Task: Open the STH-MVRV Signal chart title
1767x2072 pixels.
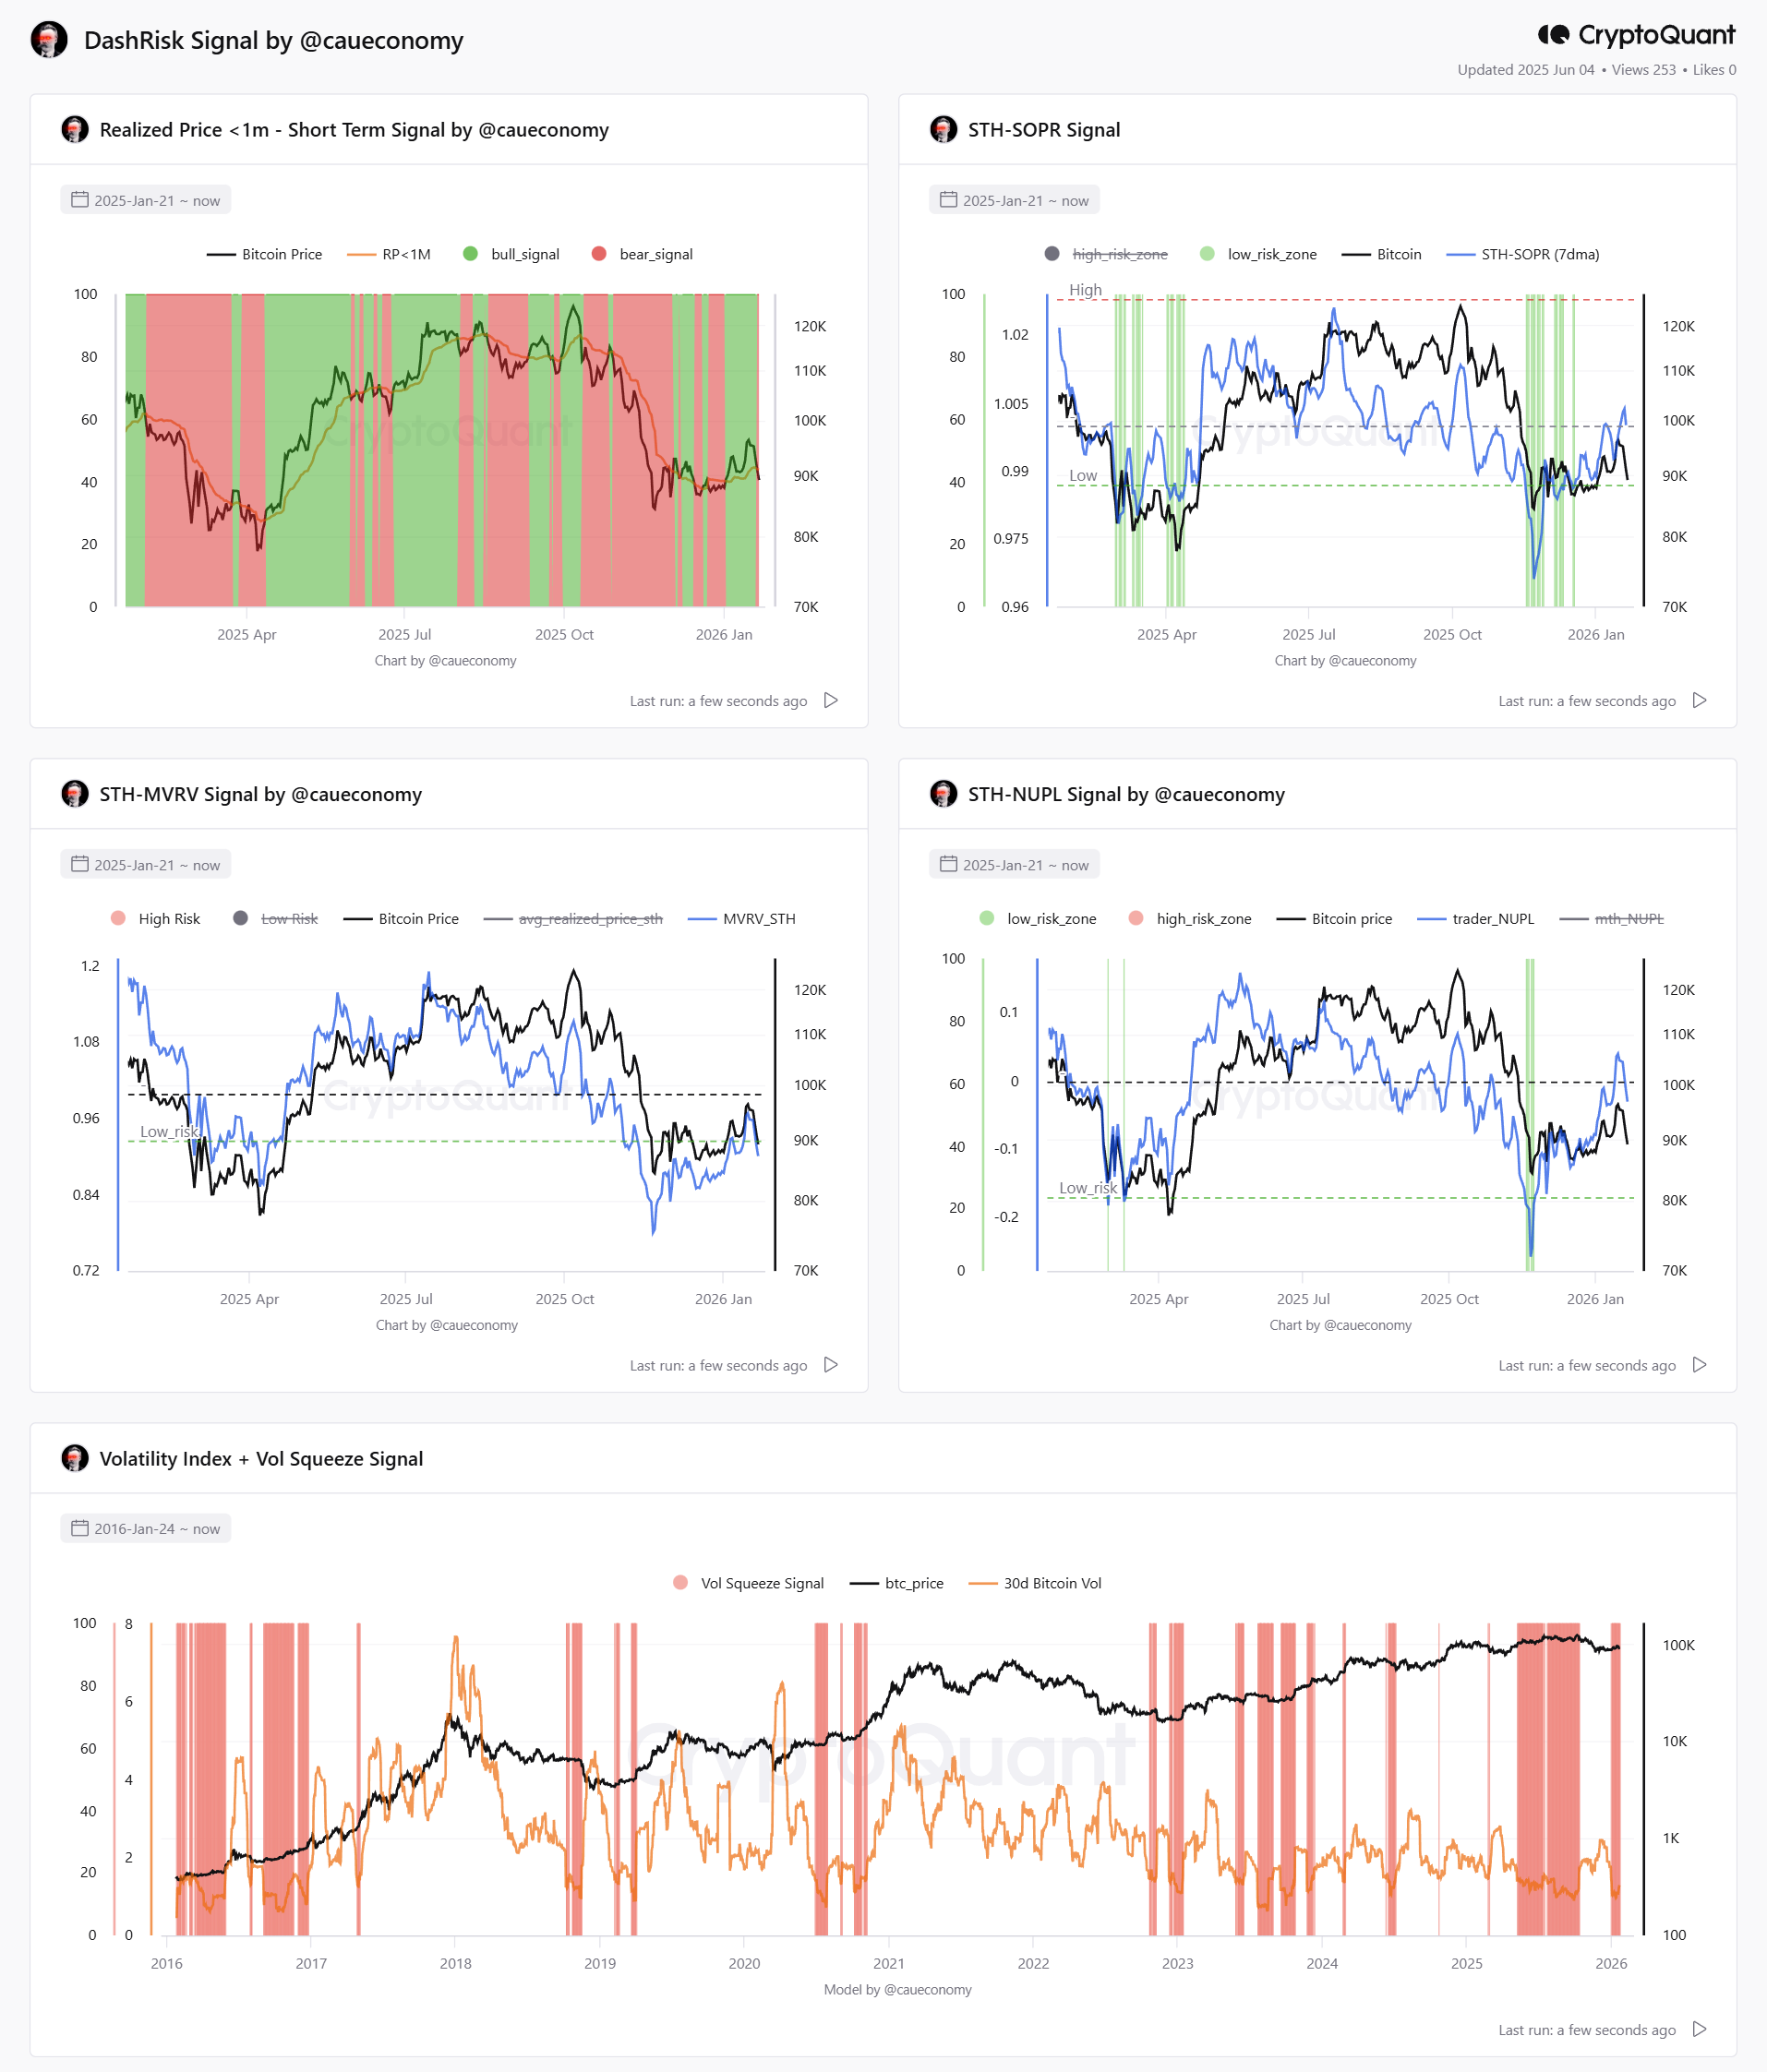Action: point(260,794)
